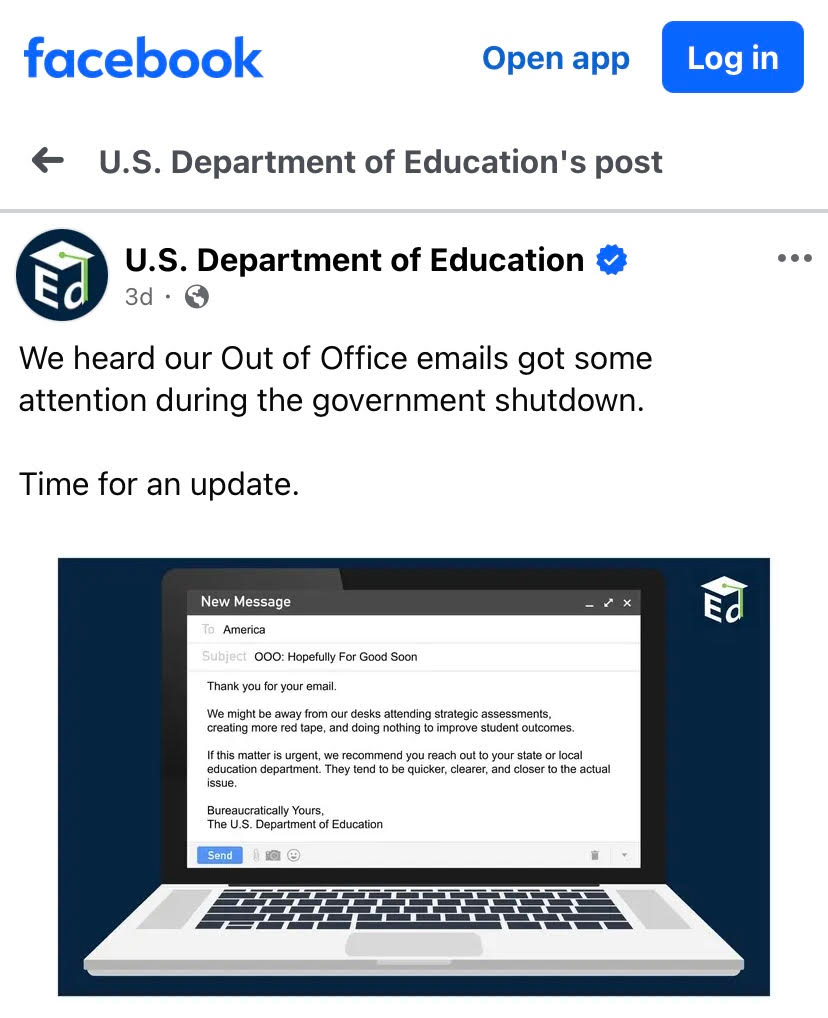Screen dimensions: 828x1018
Task: Click the 3d post timestamp
Action: [x=139, y=297]
